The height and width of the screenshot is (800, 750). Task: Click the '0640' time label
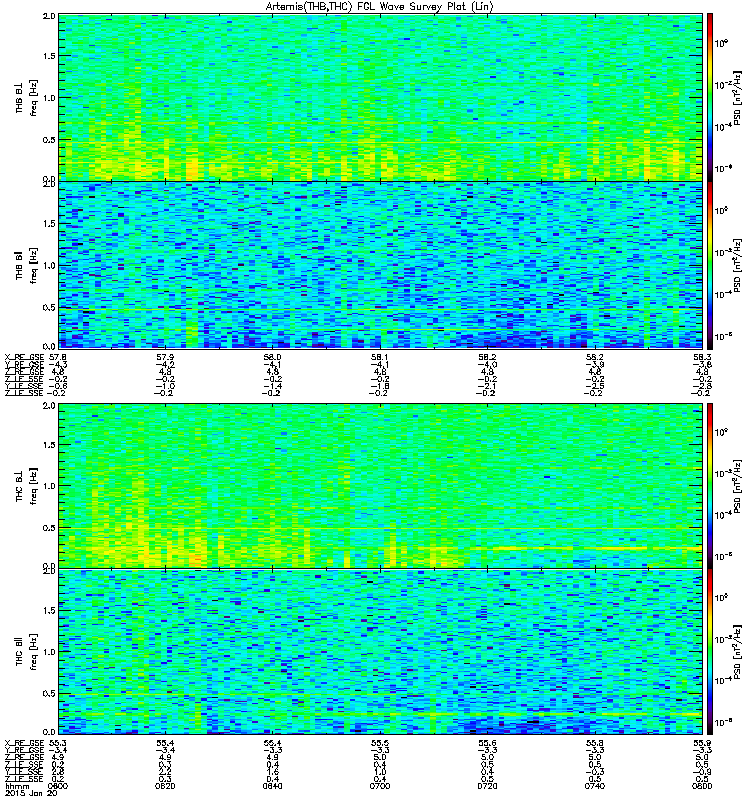pos(272,786)
